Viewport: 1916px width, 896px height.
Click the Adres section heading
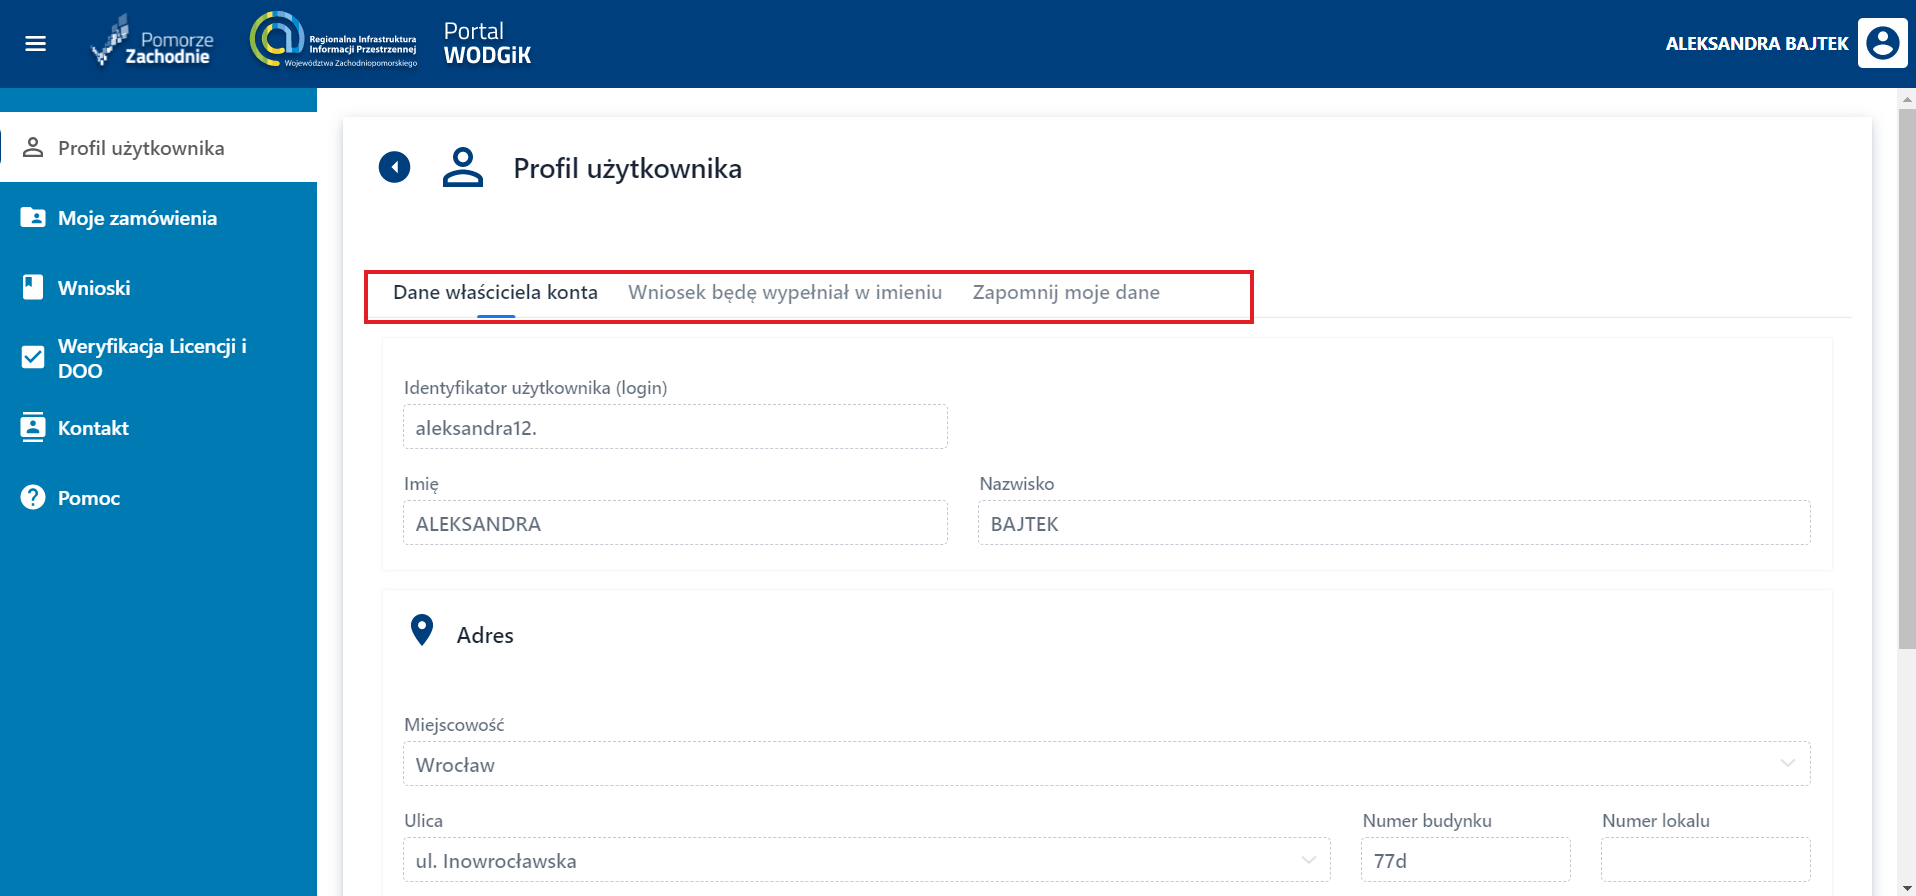[485, 635]
